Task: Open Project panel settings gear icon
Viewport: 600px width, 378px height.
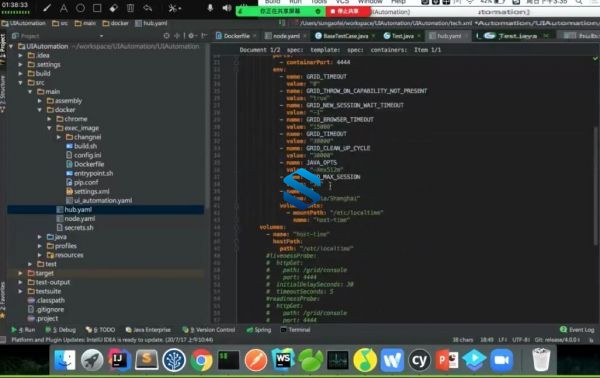Action: coord(191,36)
